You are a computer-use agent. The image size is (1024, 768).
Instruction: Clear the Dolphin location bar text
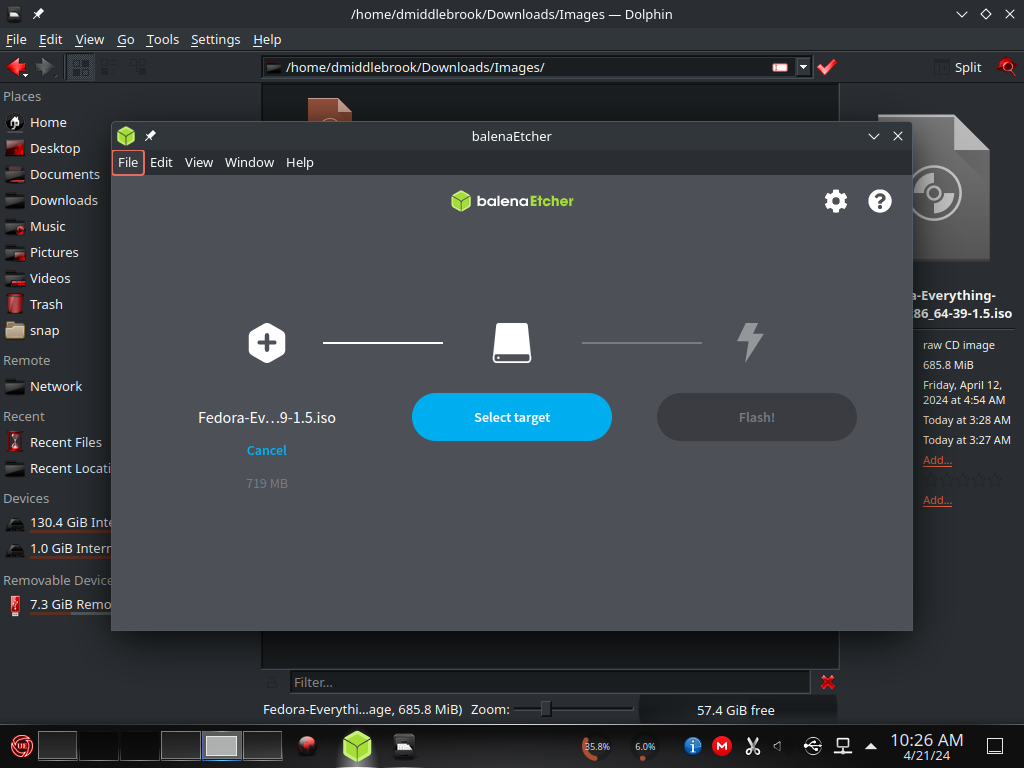pos(780,67)
